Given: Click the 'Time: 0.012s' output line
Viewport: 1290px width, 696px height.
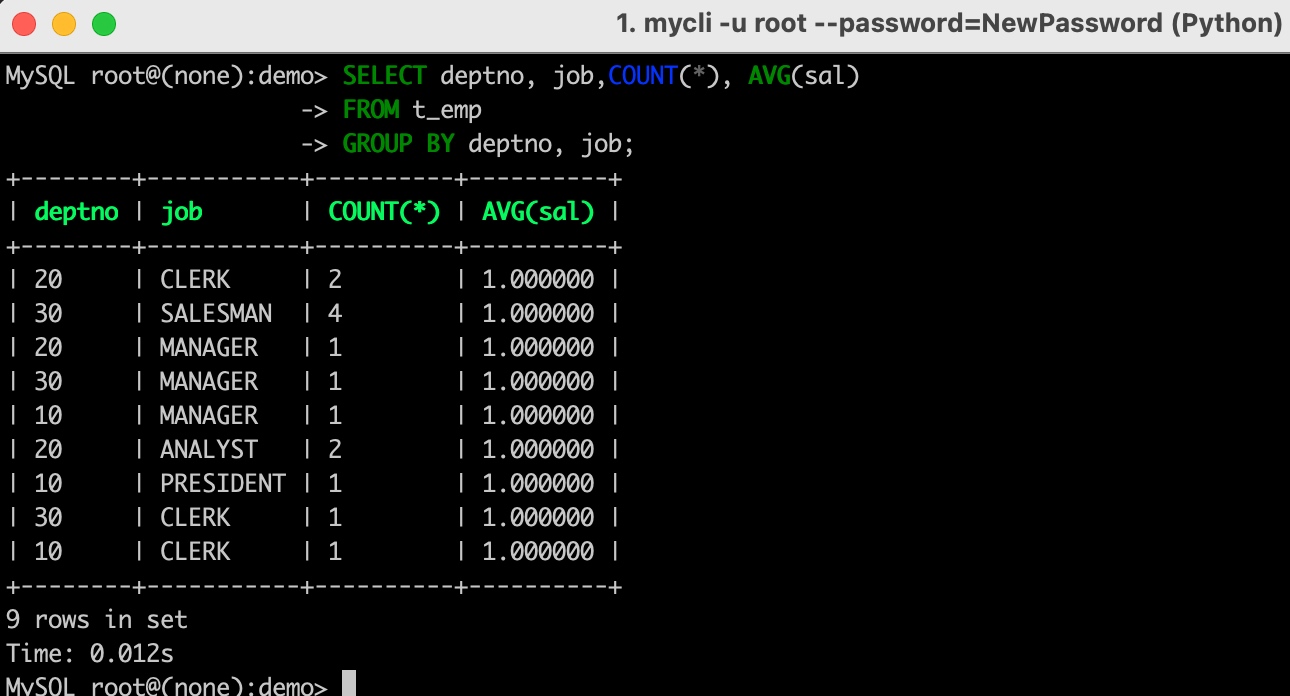Looking at the screenshot, I should pos(90,654).
